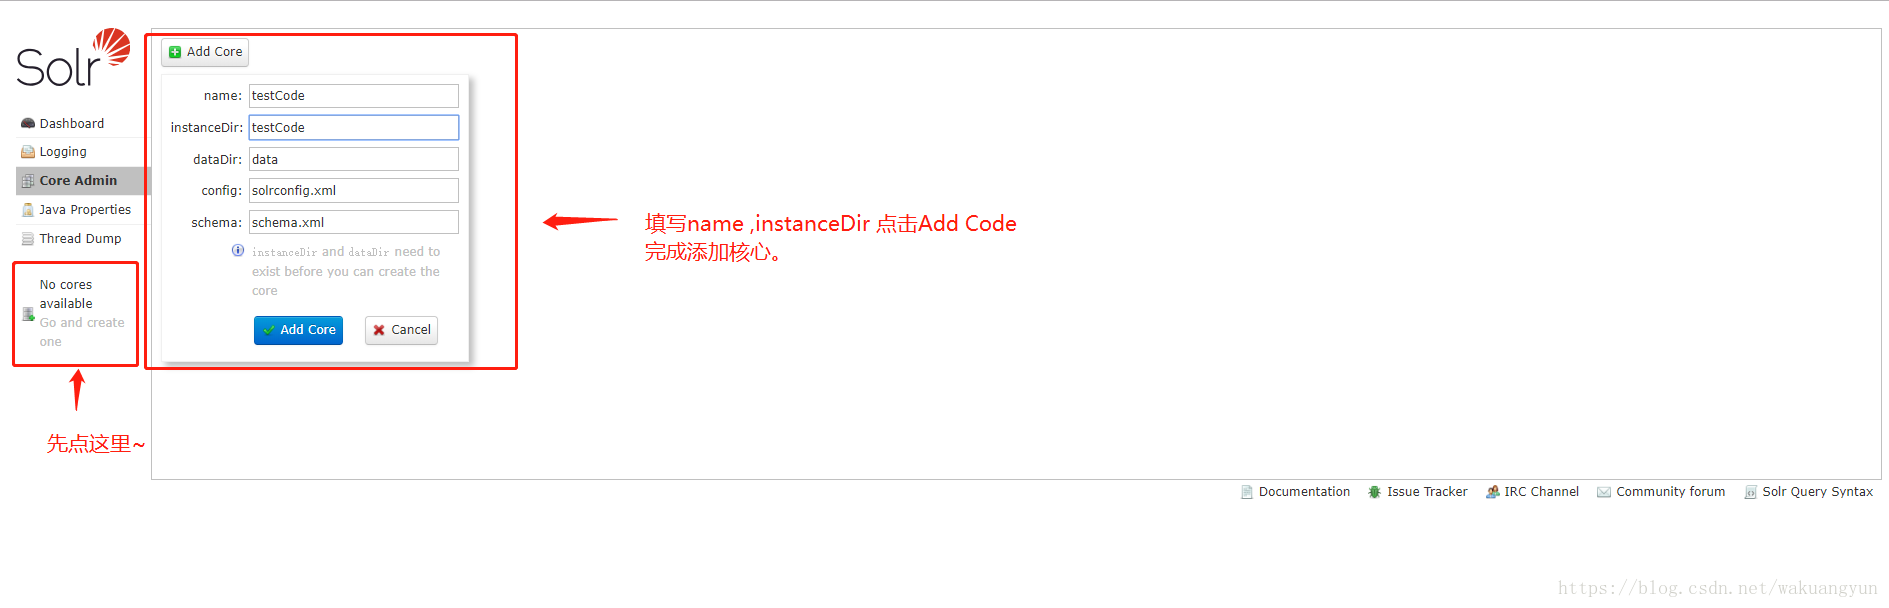
Task: Open Dashboard via its gauge icon
Action: coord(28,124)
